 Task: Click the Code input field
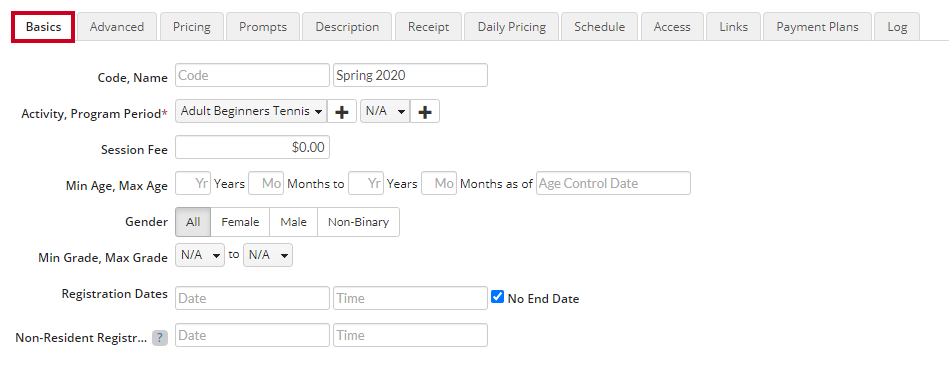252,75
